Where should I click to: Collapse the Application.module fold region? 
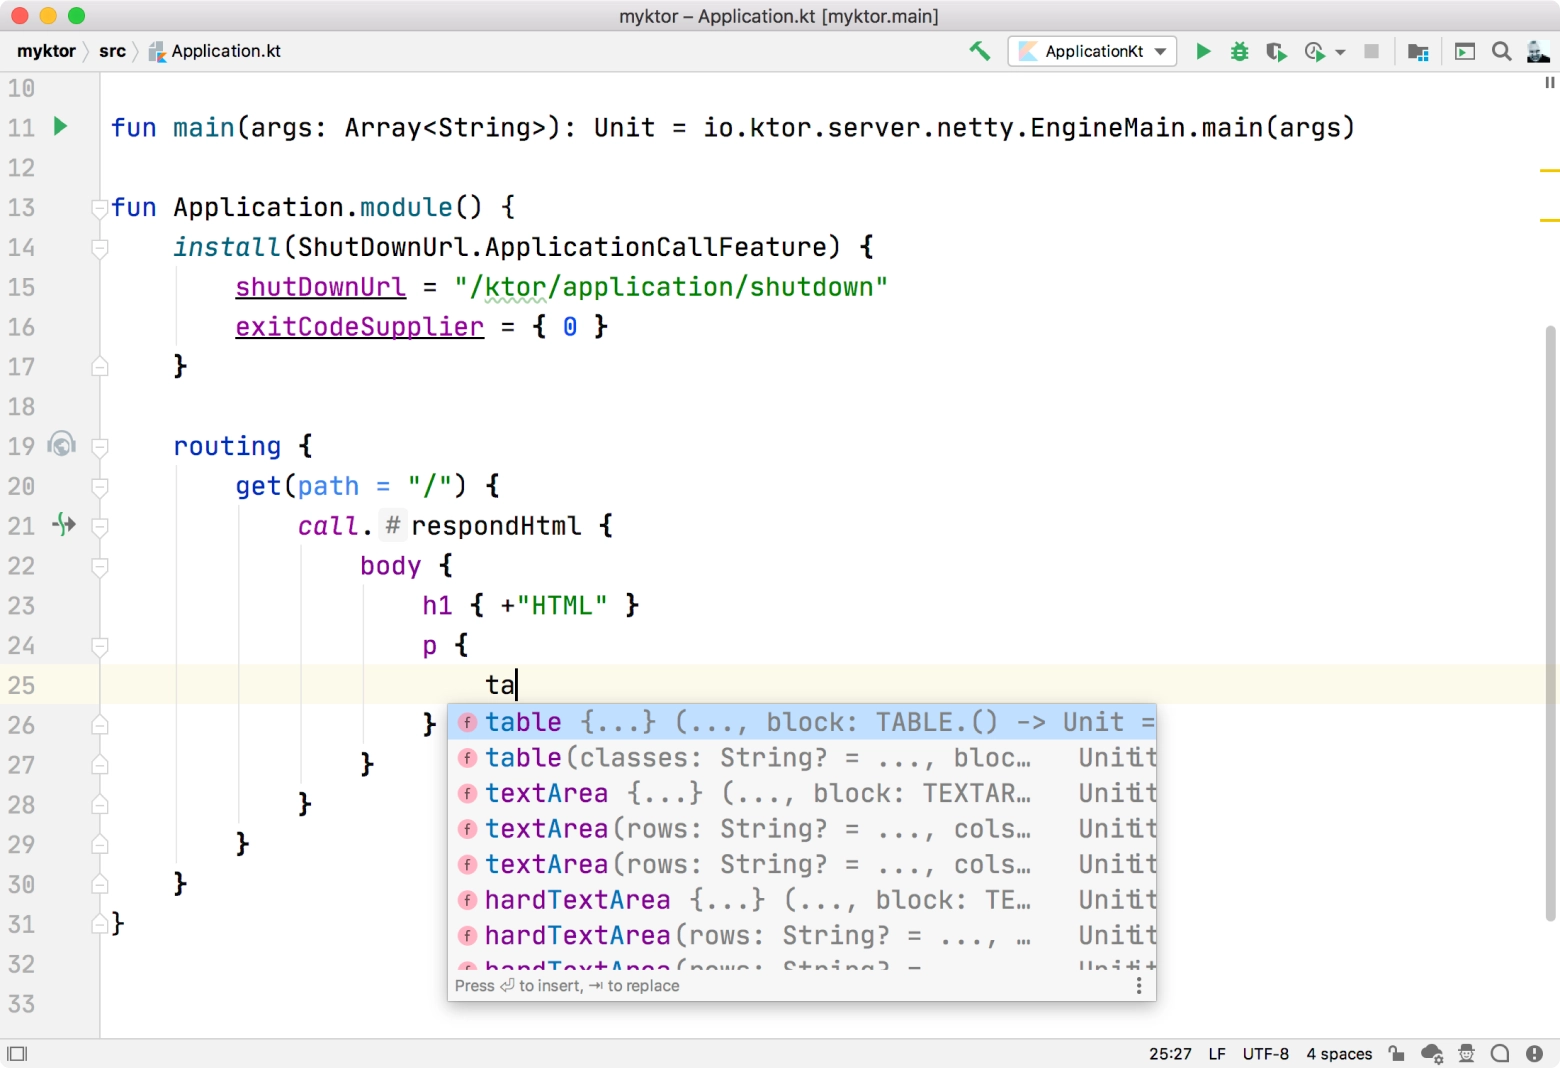tap(98, 208)
